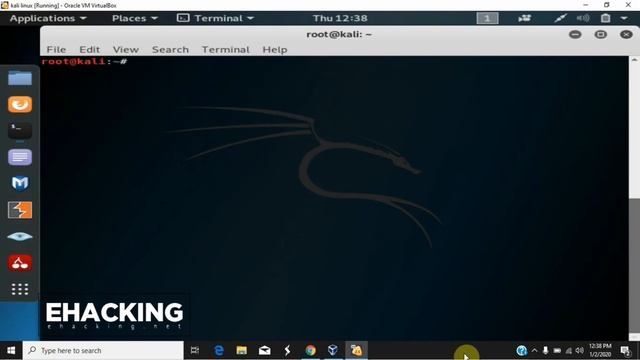Open Google Chrome from taskbar
This screenshot has width=640, height=360.
[x=310, y=351]
